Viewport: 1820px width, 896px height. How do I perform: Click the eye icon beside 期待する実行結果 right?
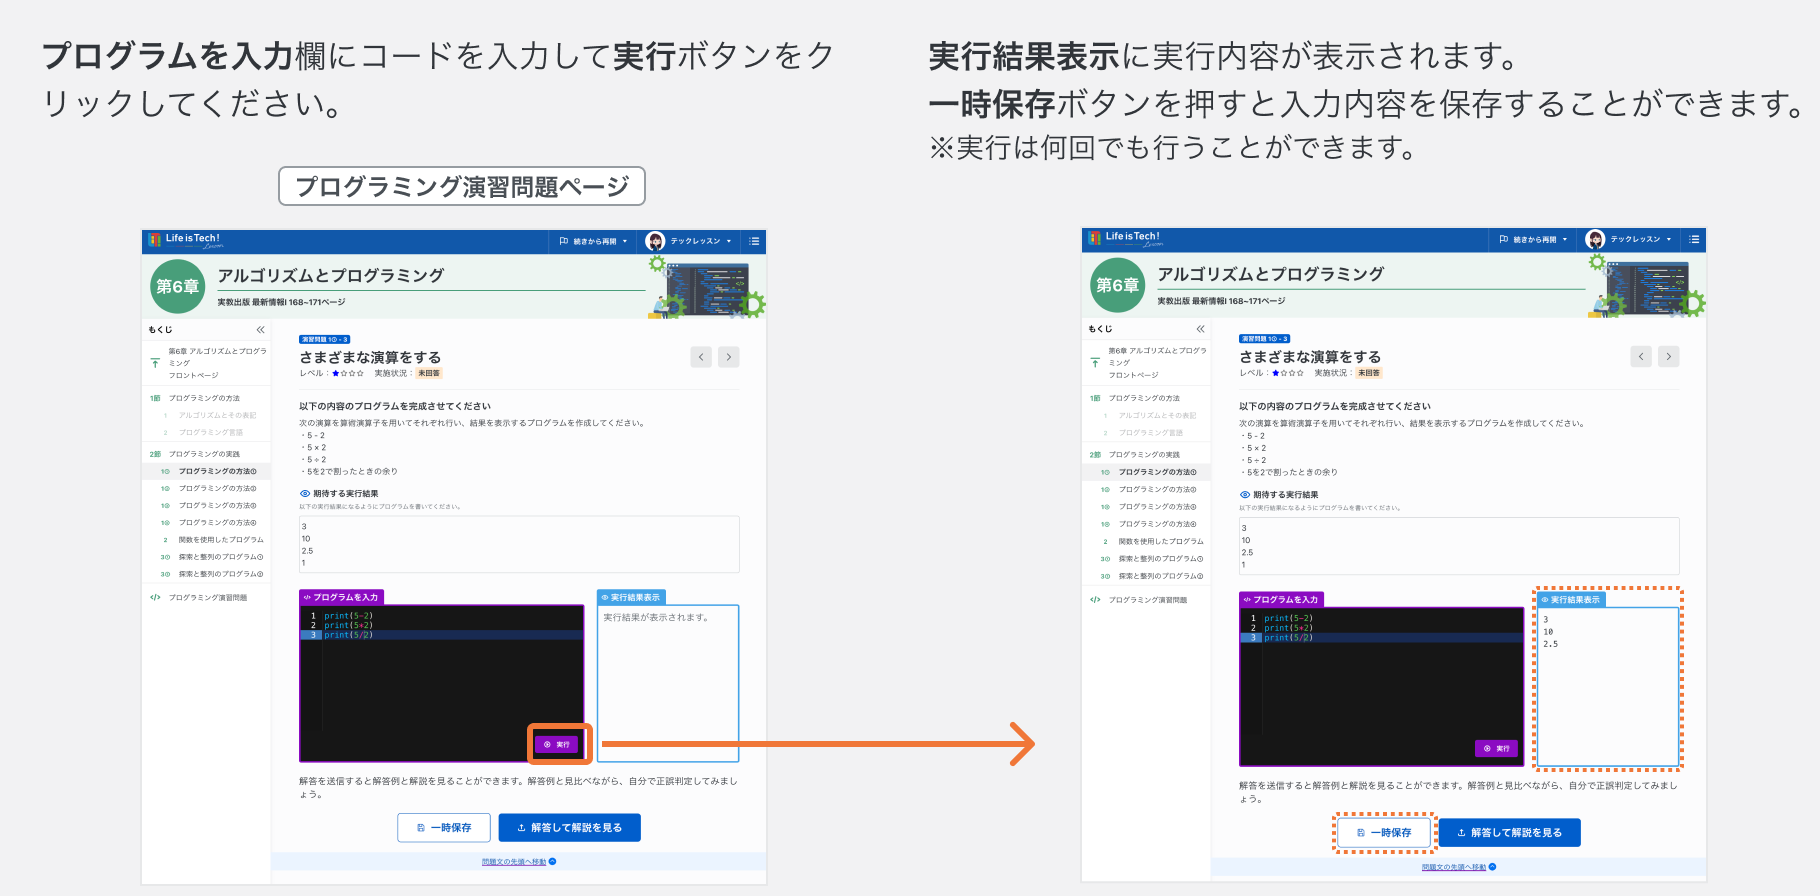click(x=1245, y=495)
